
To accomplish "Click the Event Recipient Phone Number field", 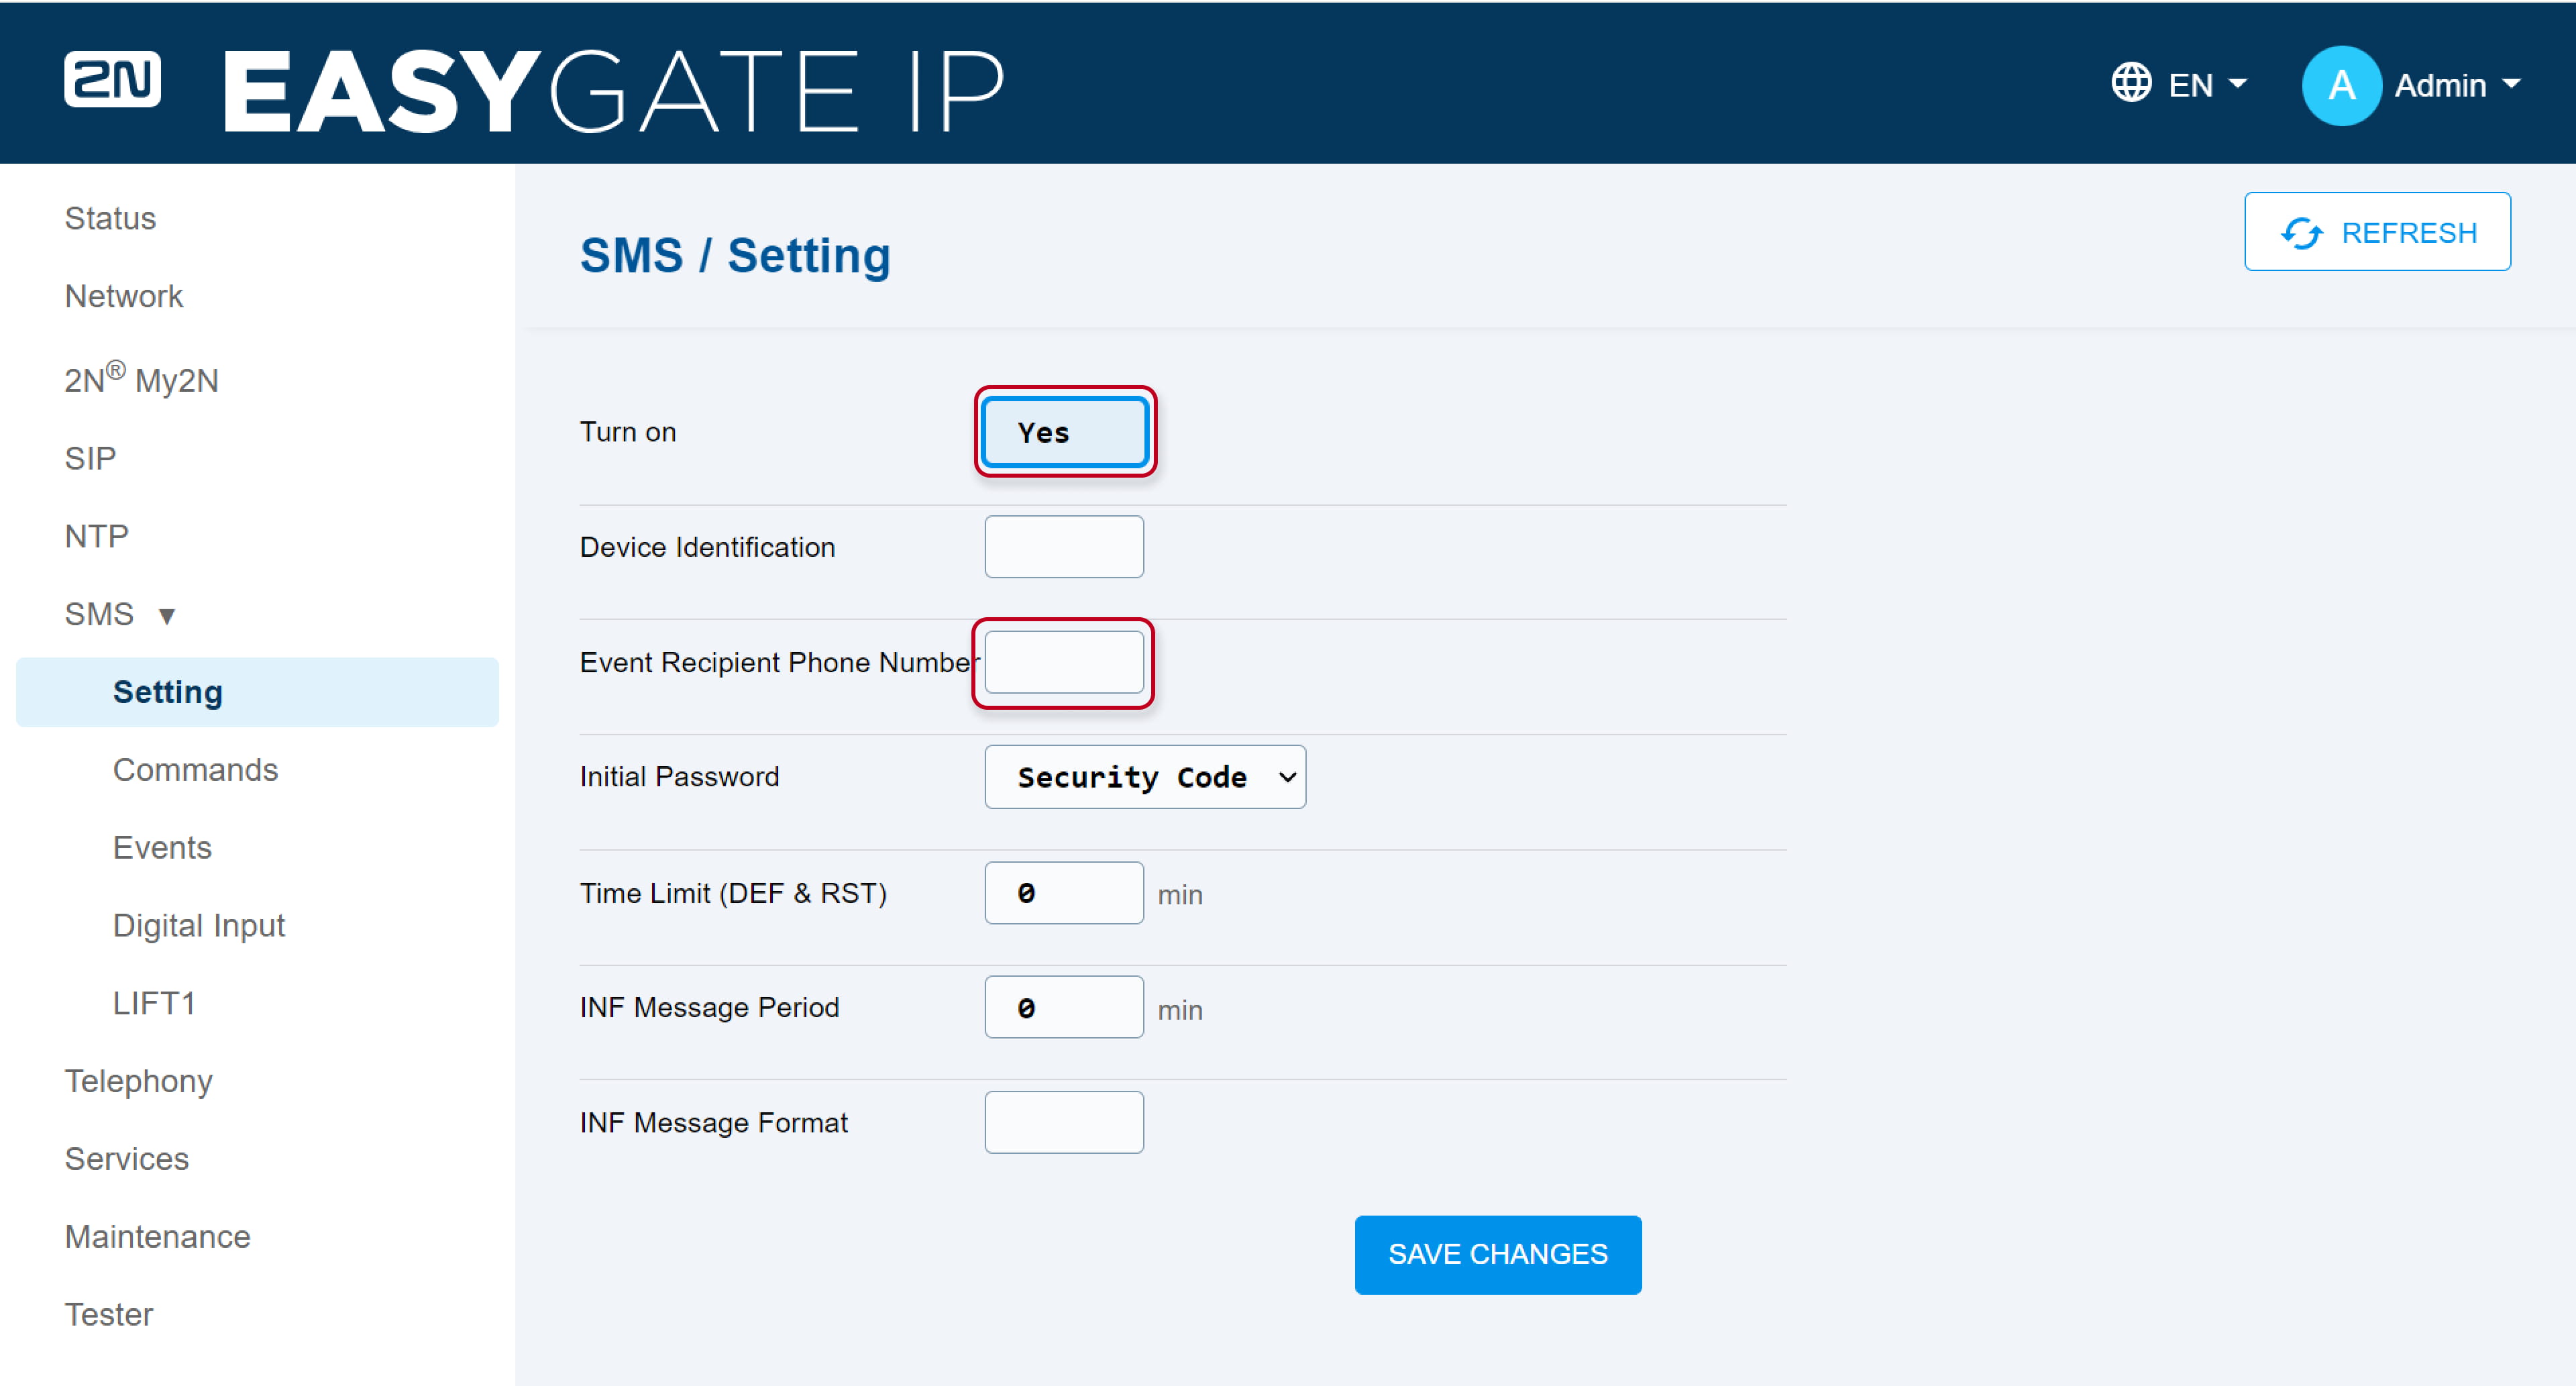I will tap(1064, 662).
